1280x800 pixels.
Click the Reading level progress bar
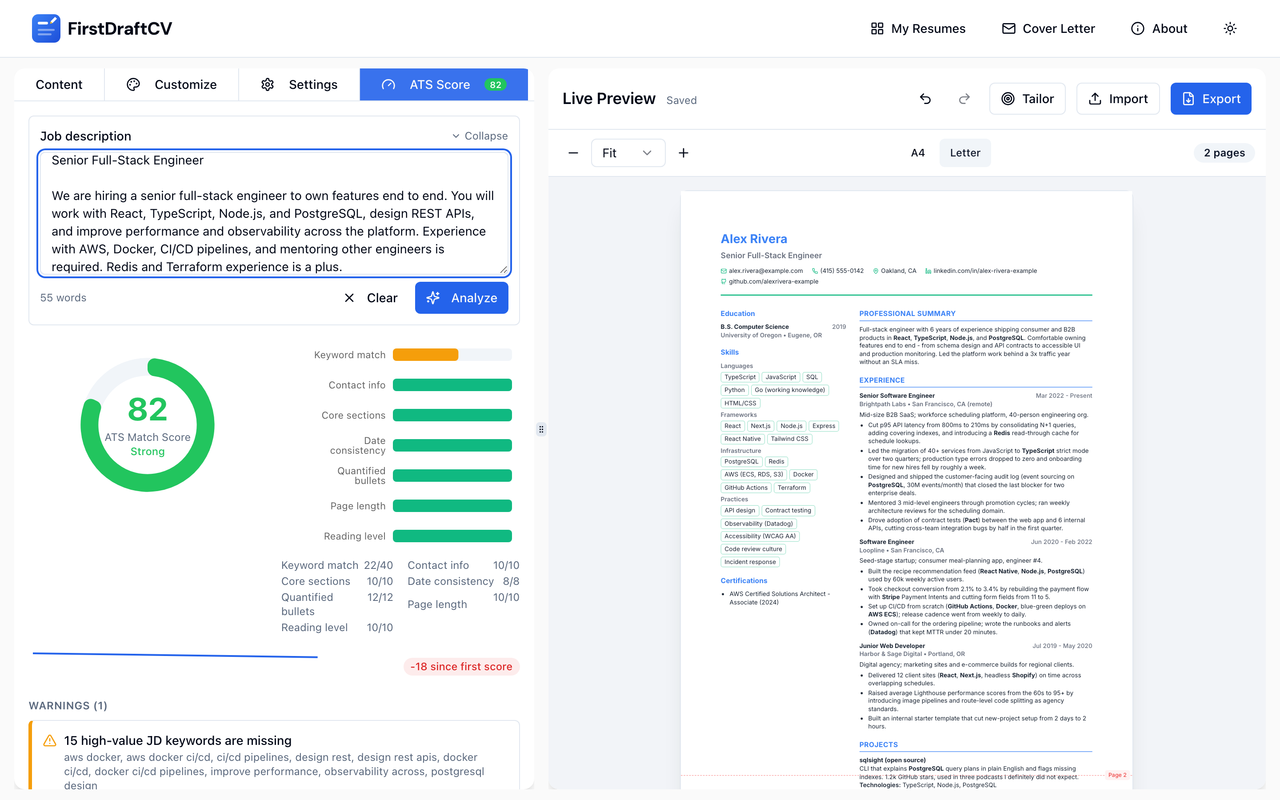point(452,536)
